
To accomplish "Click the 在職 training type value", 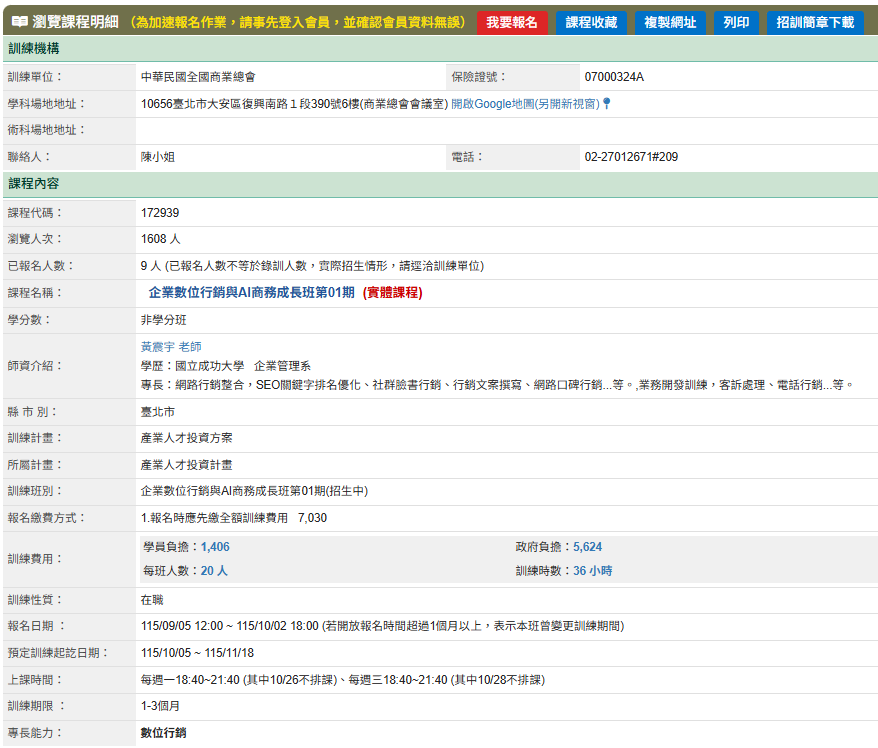I will pyautogui.click(x=152, y=600).
